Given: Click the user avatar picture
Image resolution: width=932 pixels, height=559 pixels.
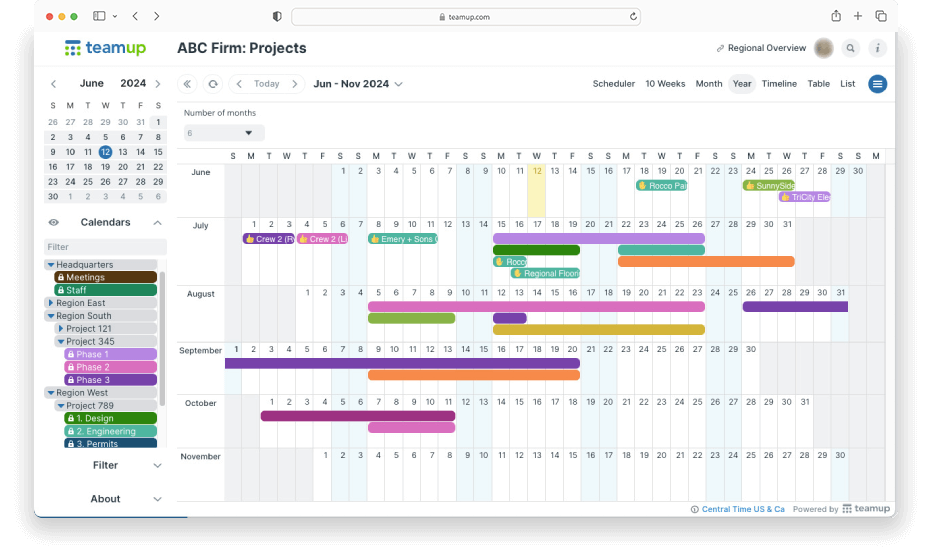Looking at the screenshot, I should coord(824,48).
